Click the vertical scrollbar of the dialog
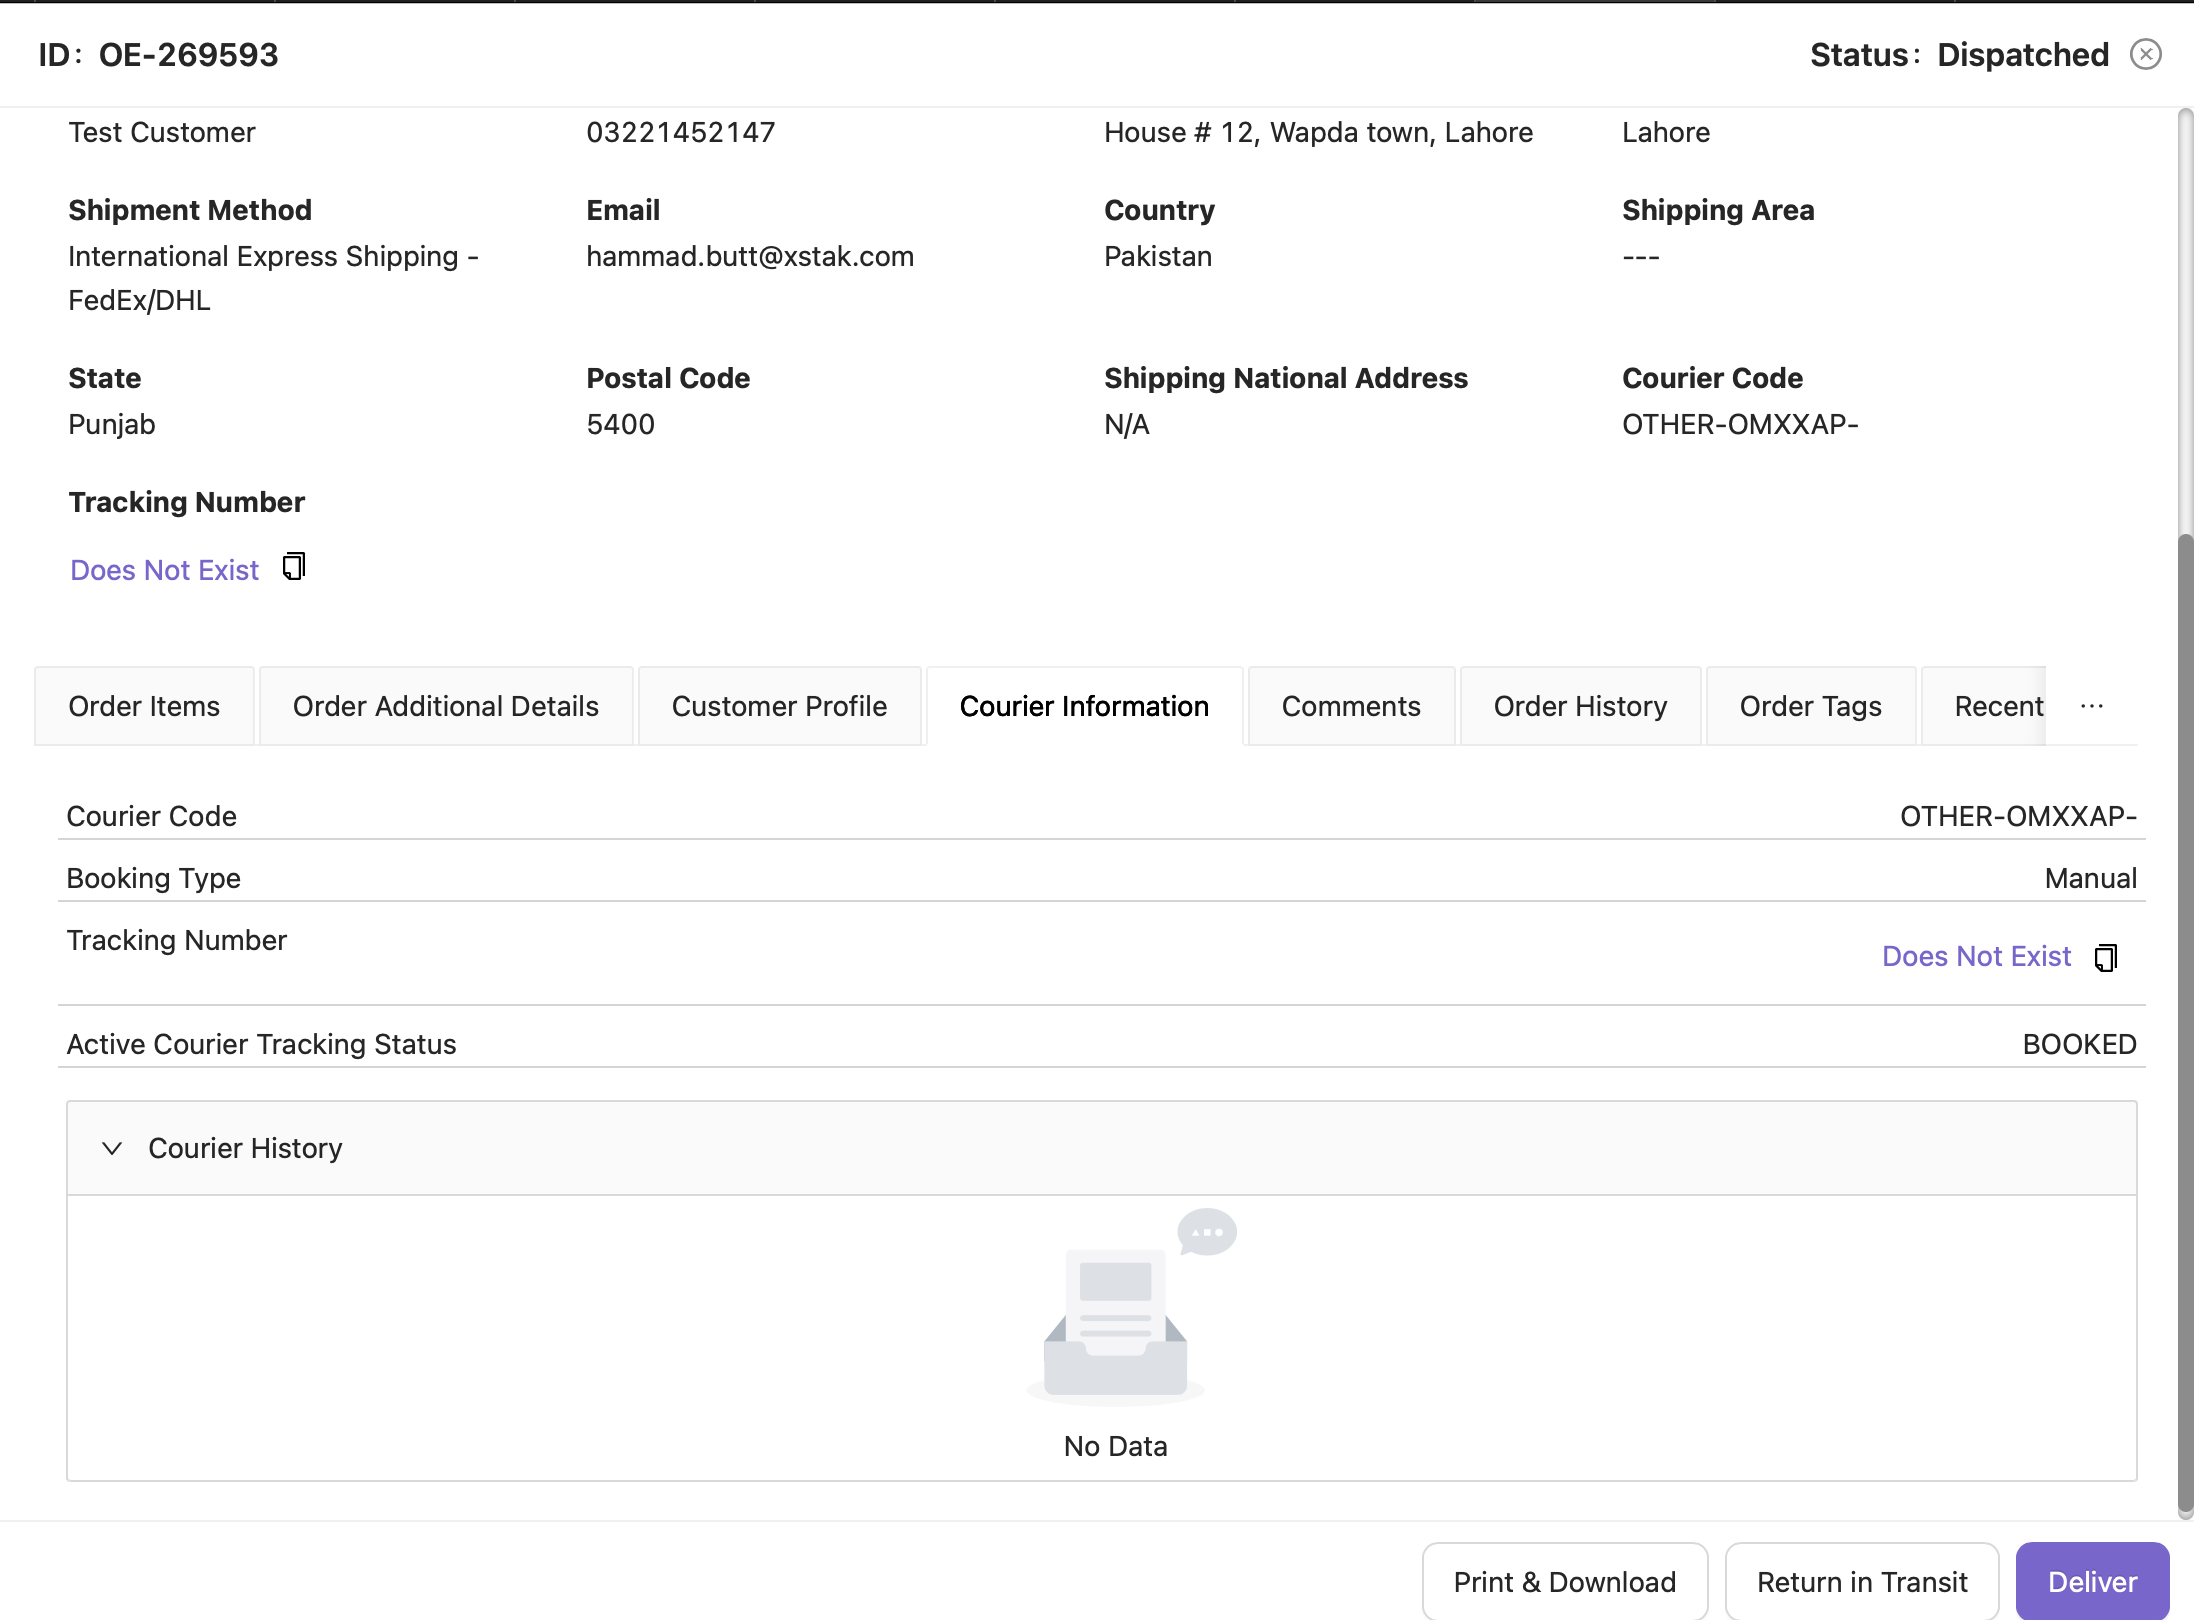The image size is (2194, 1620). point(2185,1025)
